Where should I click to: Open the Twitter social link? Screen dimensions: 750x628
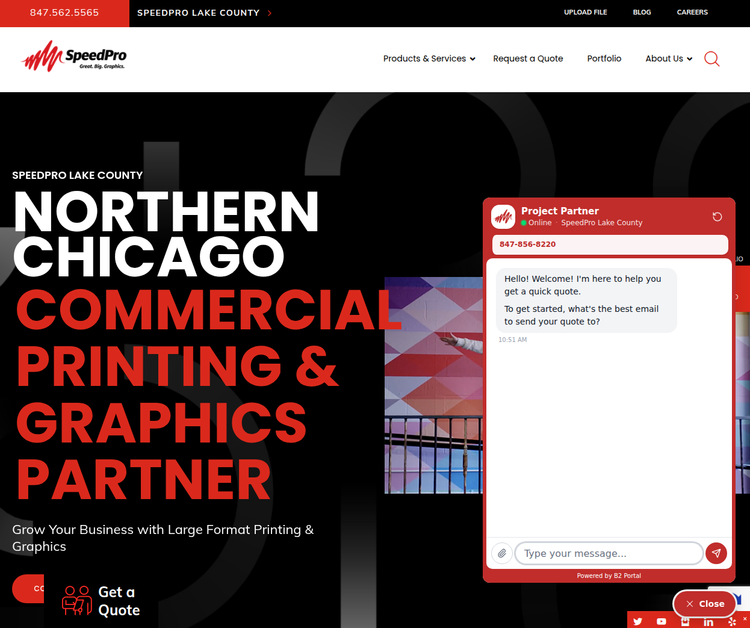click(x=638, y=621)
